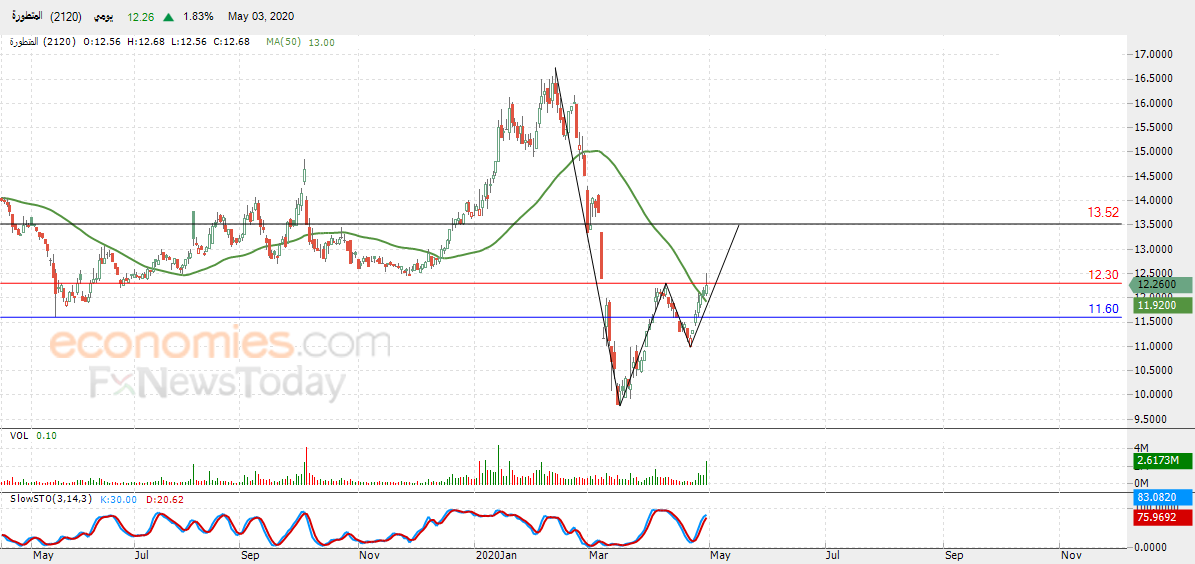Click the 4M volume axis label
The width and height of the screenshot is (1195, 564).
(x=1141, y=447)
